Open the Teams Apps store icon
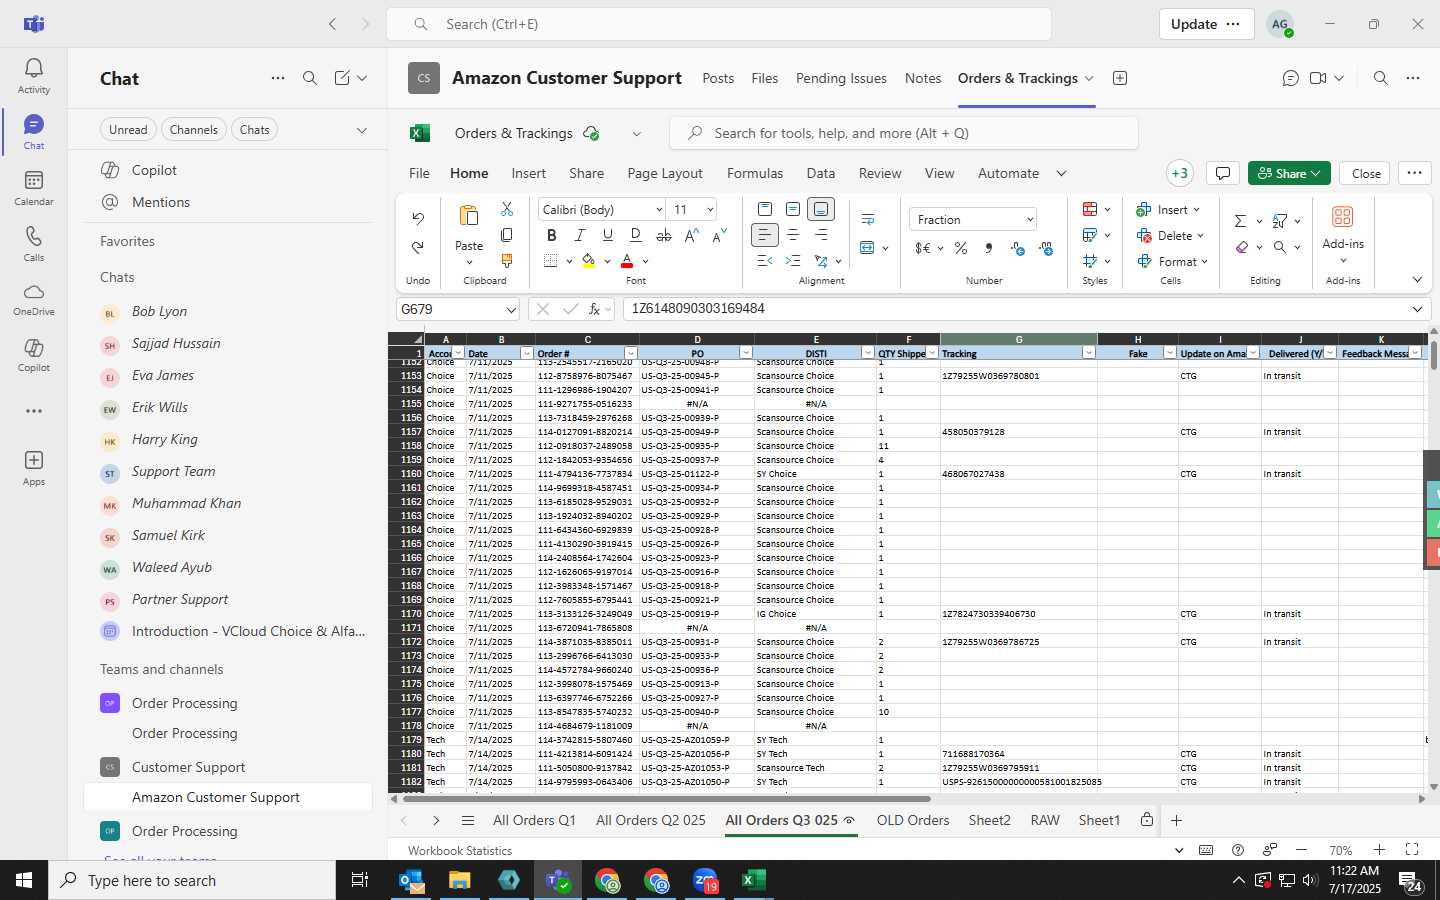Image resolution: width=1440 pixels, height=900 pixels. tap(33, 468)
